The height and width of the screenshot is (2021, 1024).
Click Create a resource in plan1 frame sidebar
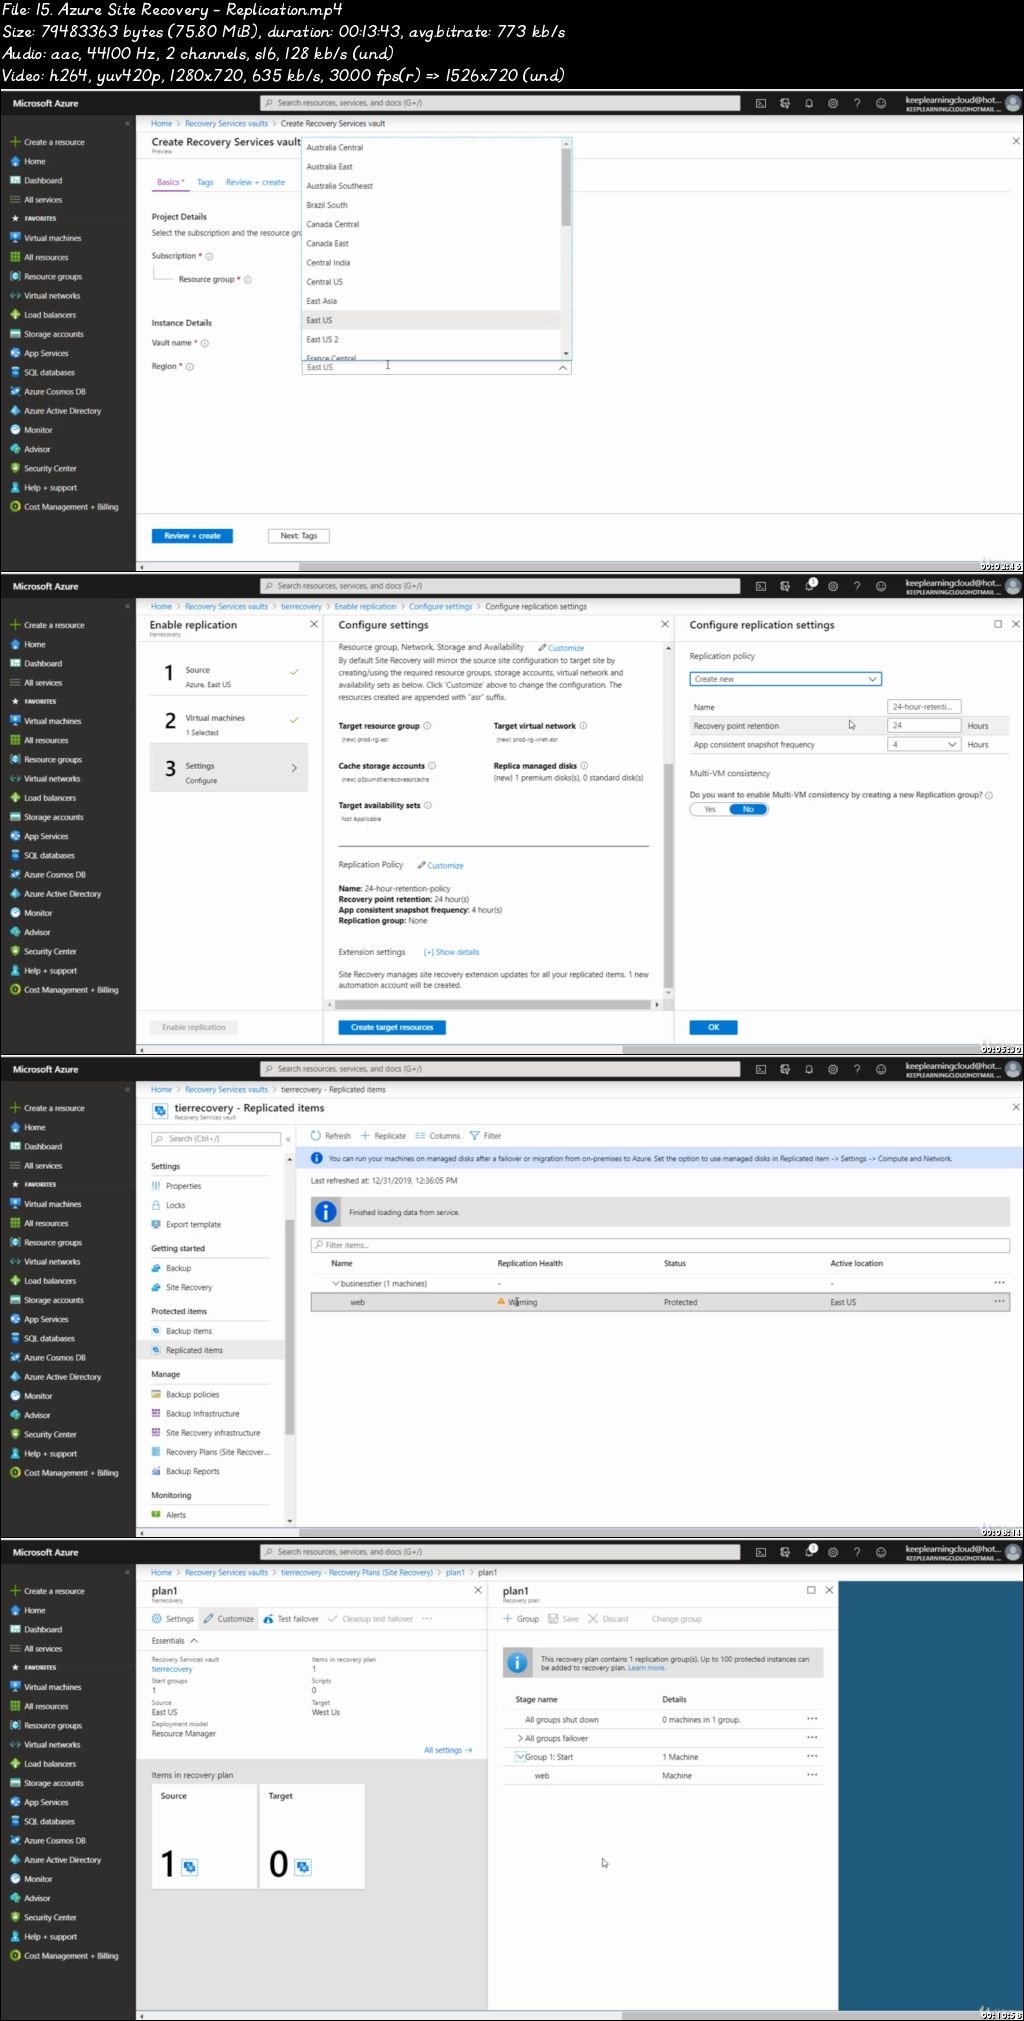(54, 1591)
